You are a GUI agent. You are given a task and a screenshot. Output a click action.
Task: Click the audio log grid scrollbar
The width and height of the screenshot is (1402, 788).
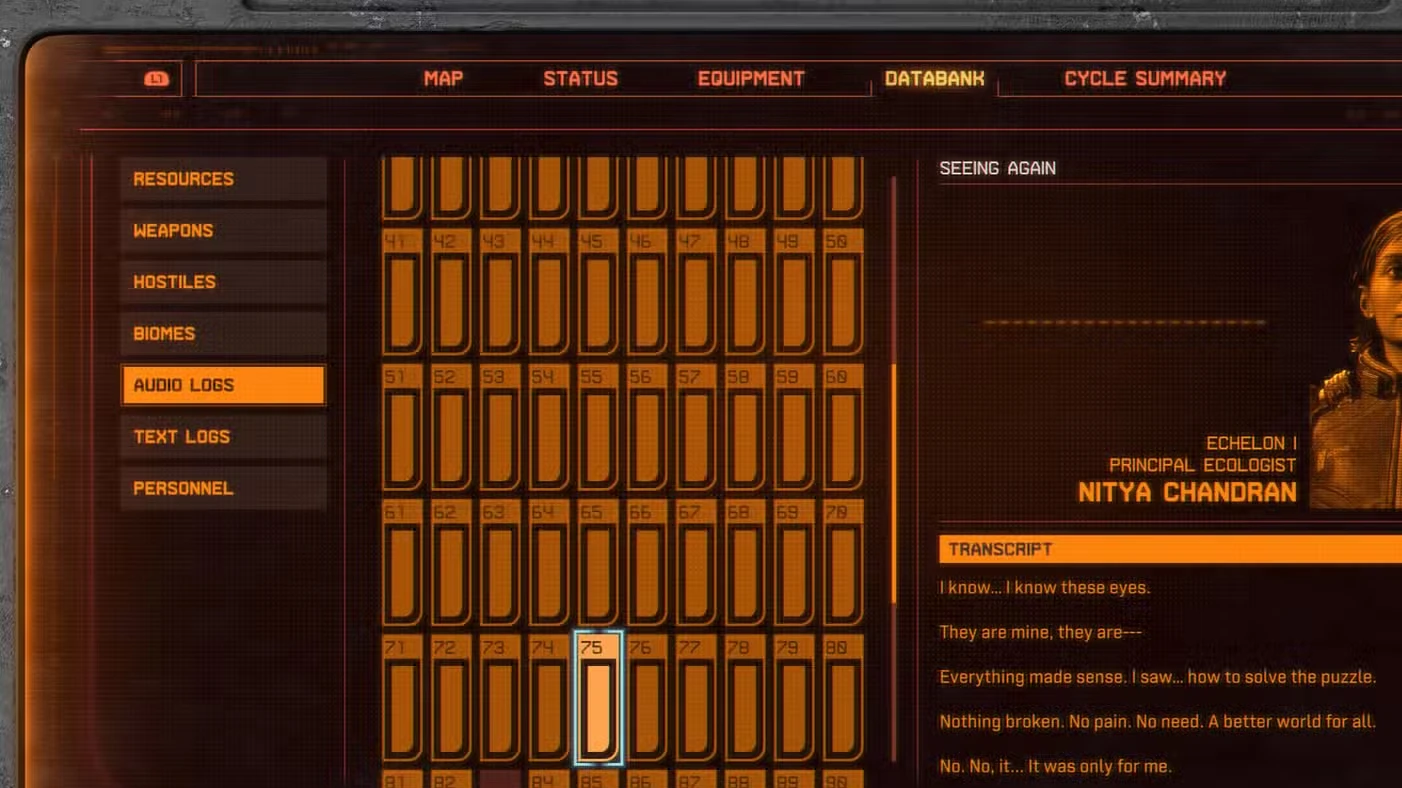point(894,483)
